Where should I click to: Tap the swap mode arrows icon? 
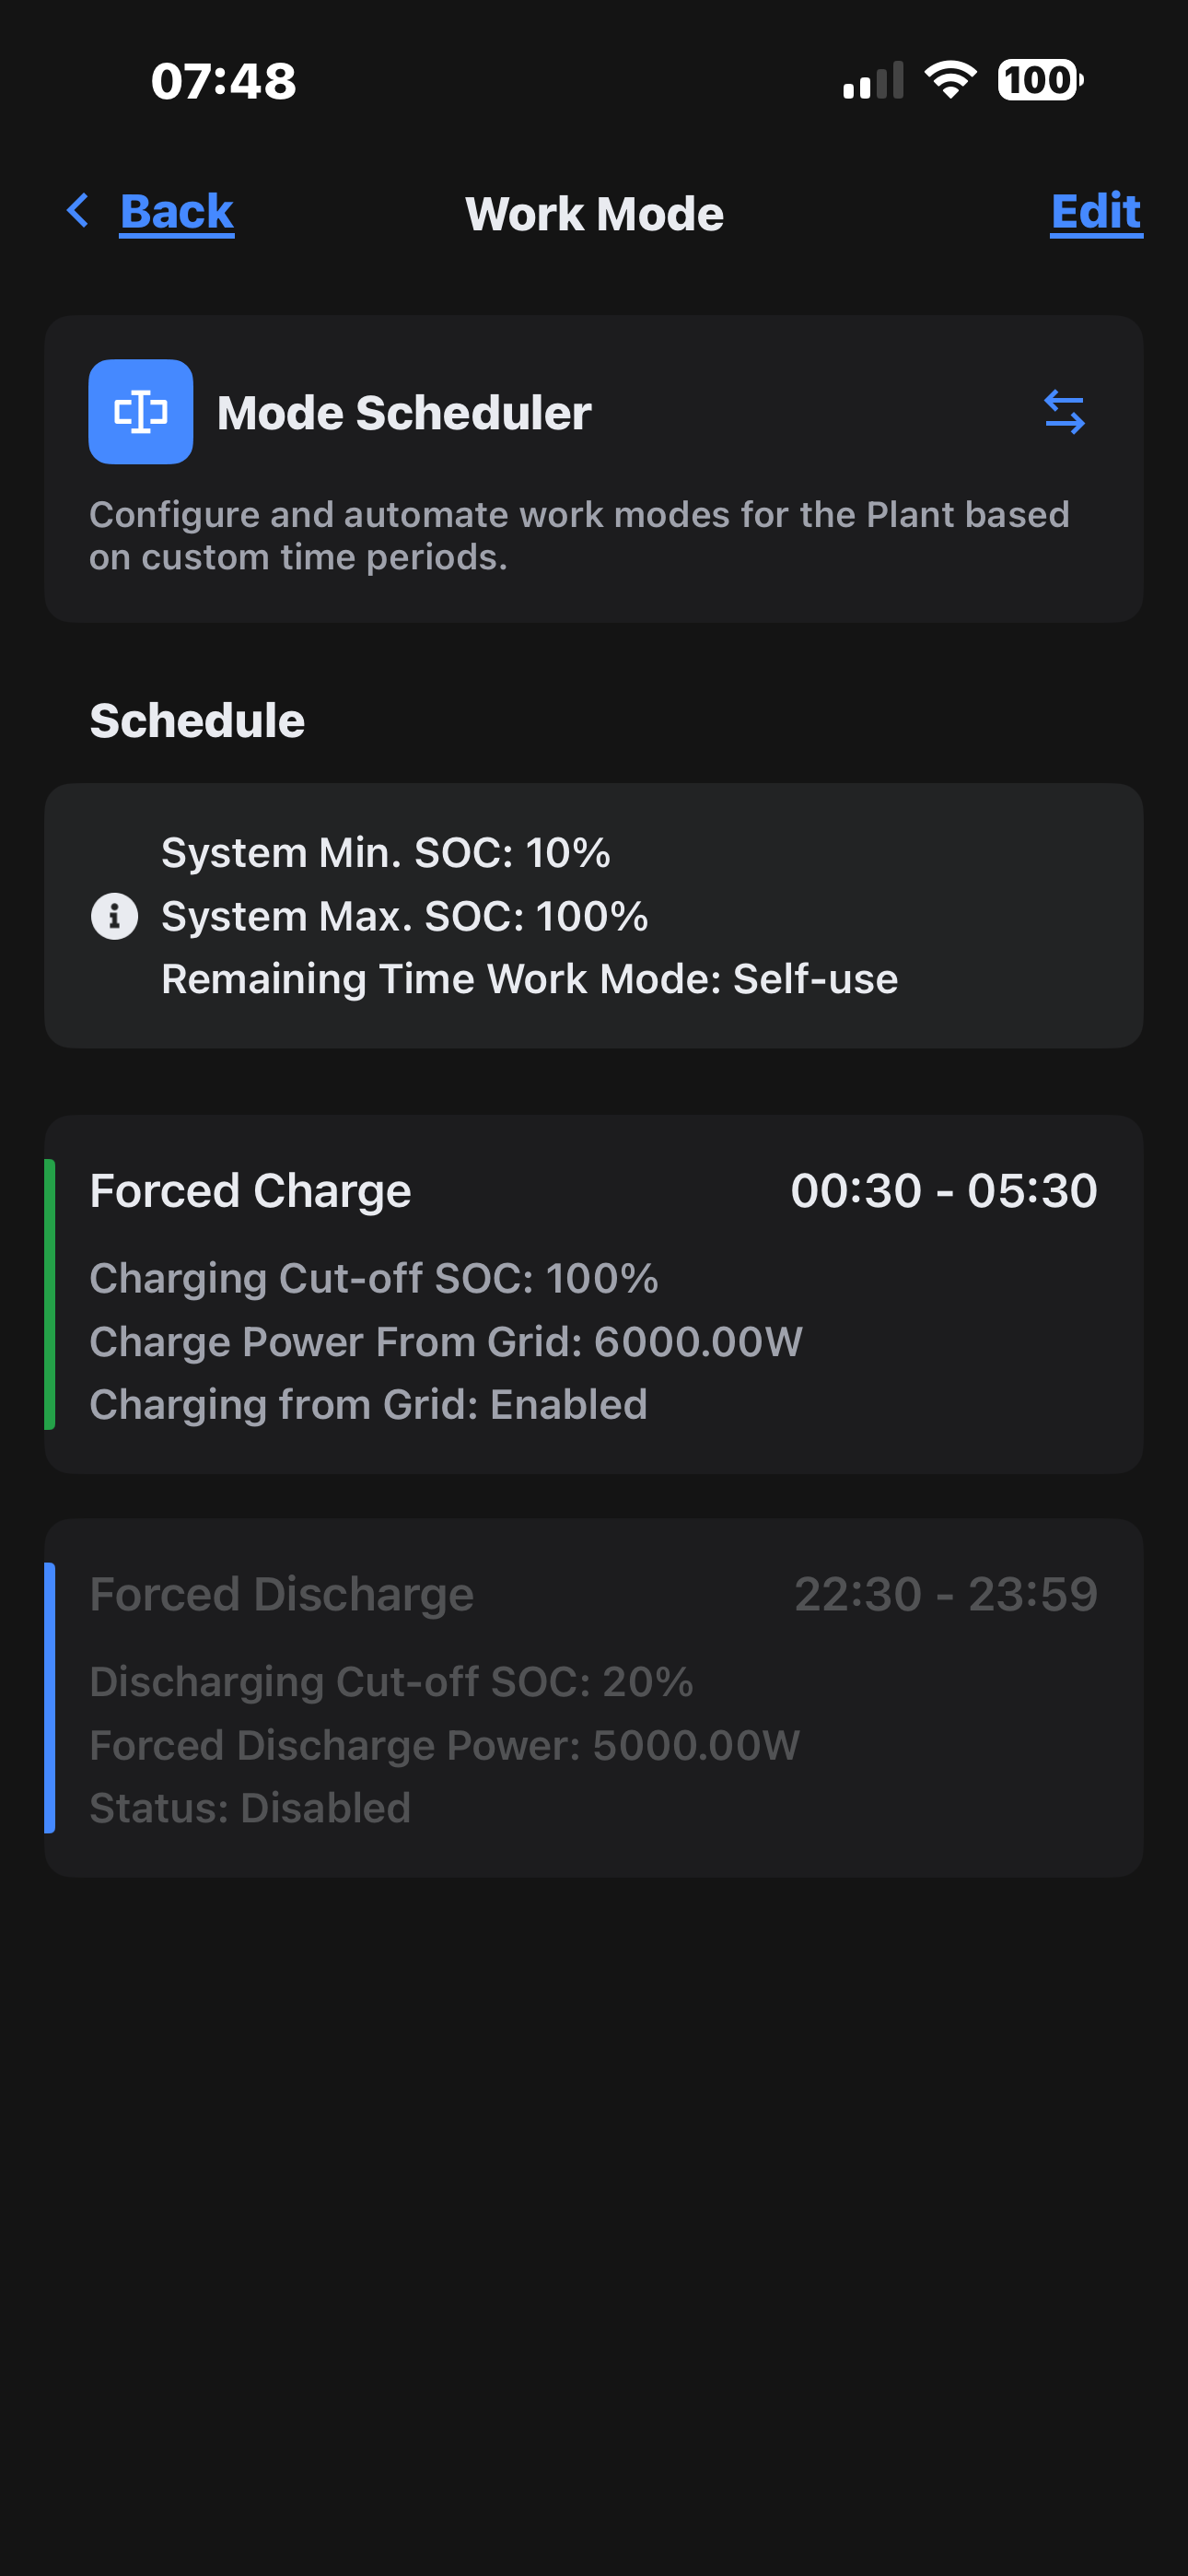(1064, 412)
